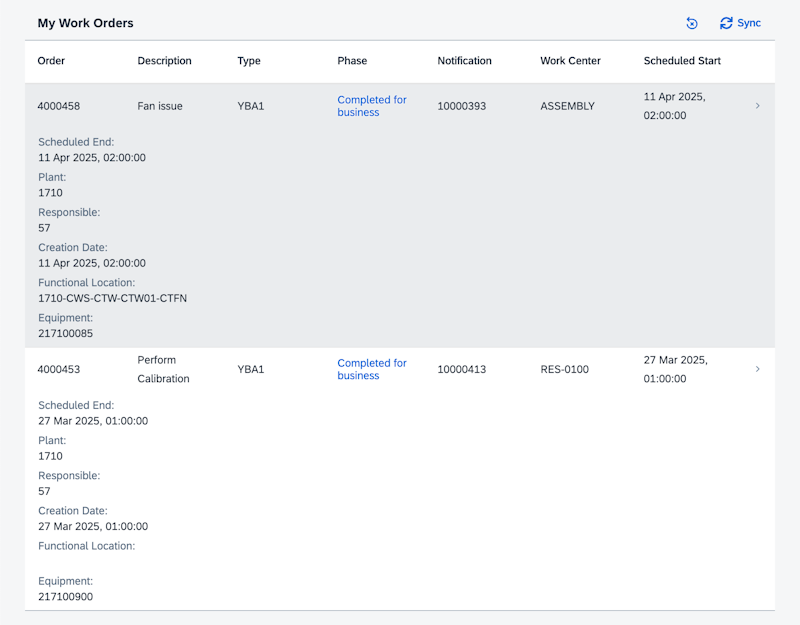Click the Sync refresh button
Screen dimensions: 800x625
(x=740, y=23)
